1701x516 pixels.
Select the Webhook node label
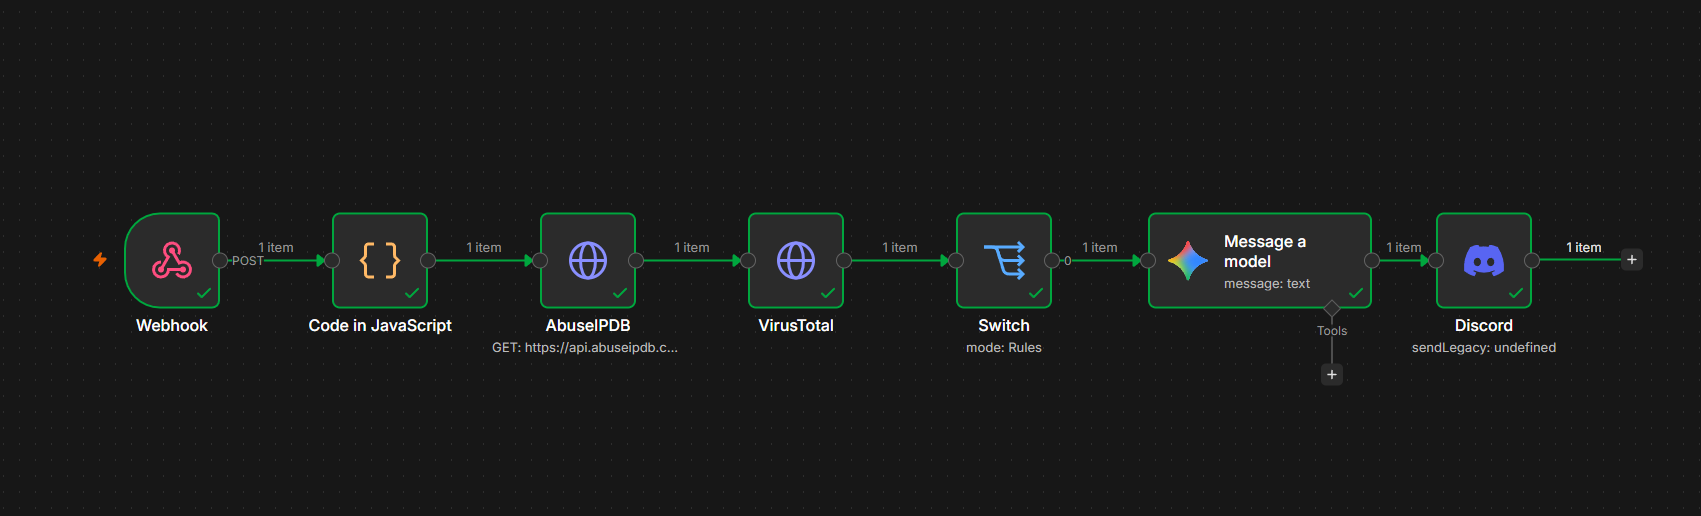click(x=172, y=326)
